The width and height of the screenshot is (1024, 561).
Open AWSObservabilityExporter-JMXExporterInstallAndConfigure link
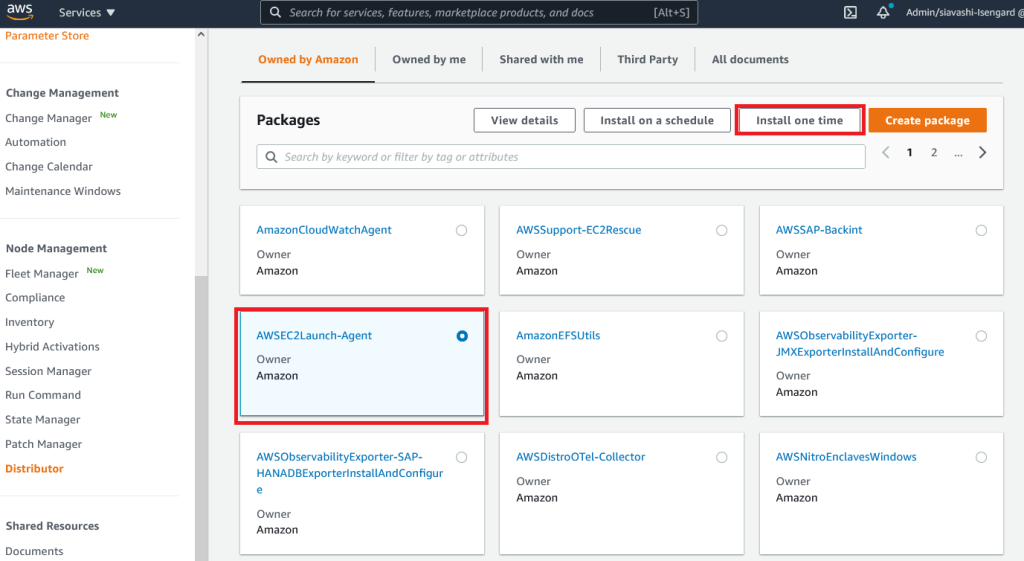pos(859,344)
